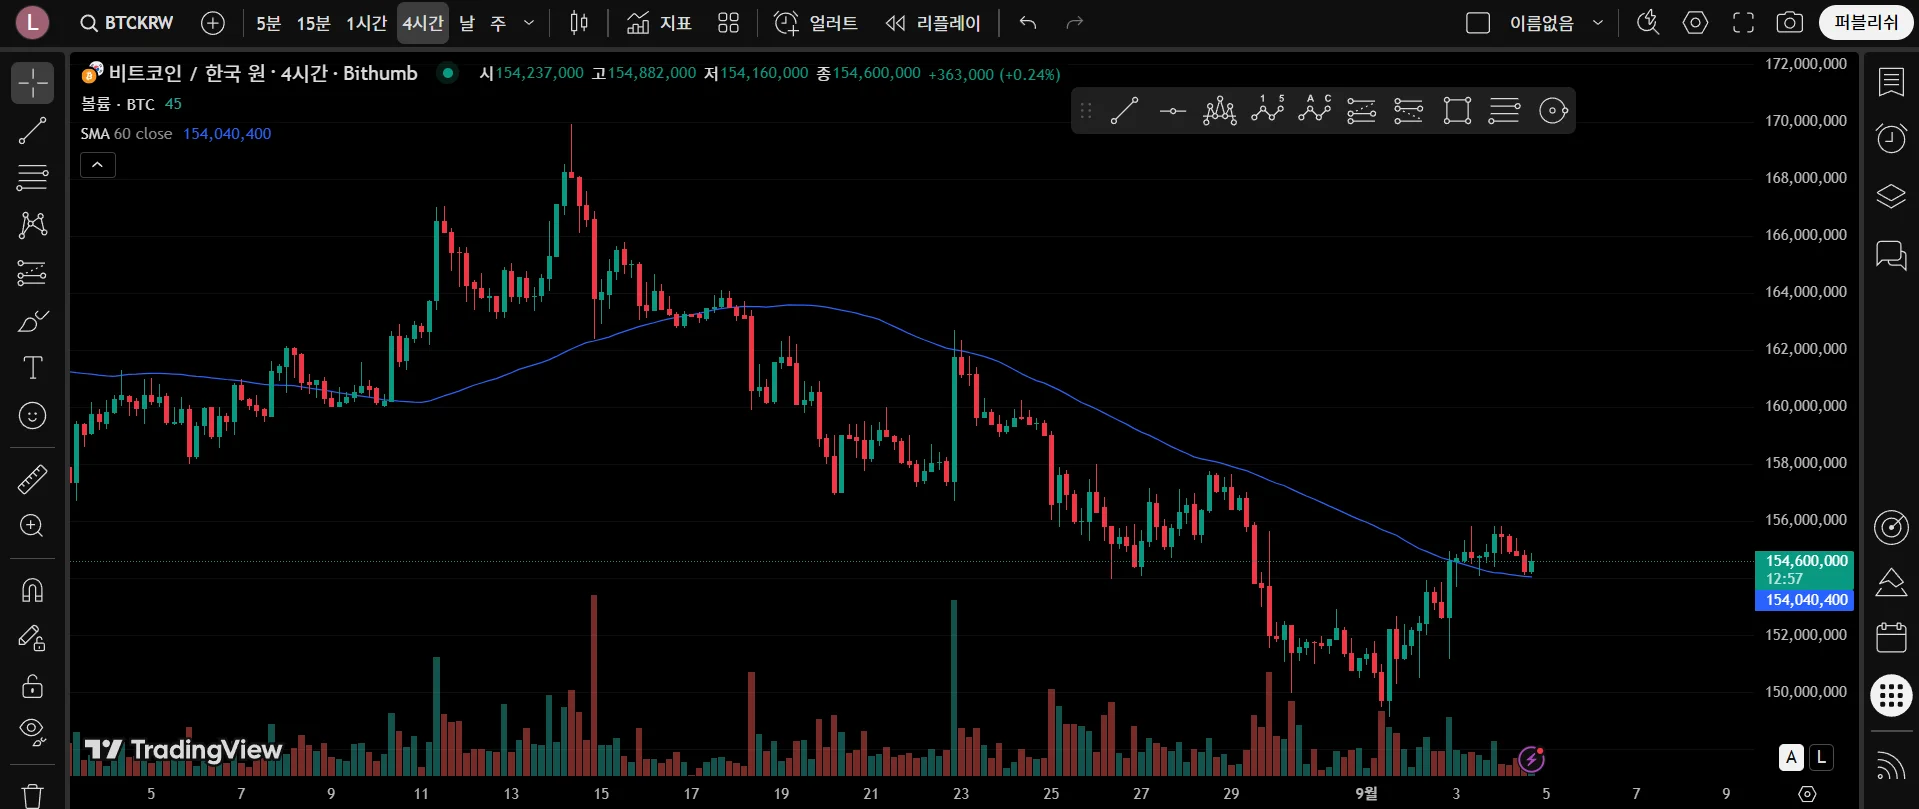1919x809 pixels.
Task: Toggle auto scale A button
Action: pyautogui.click(x=1791, y=758)
